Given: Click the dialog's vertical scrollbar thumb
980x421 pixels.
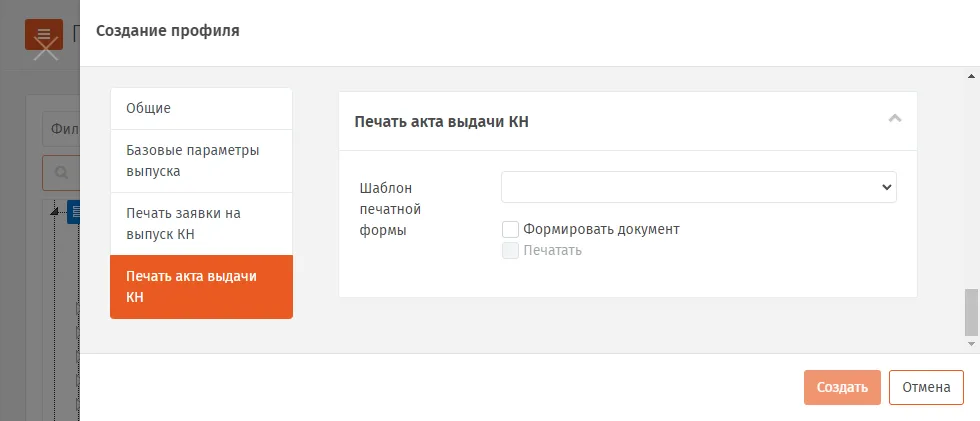Looking at the screenshot, I should pyautogui.click(x=971, y=312).
